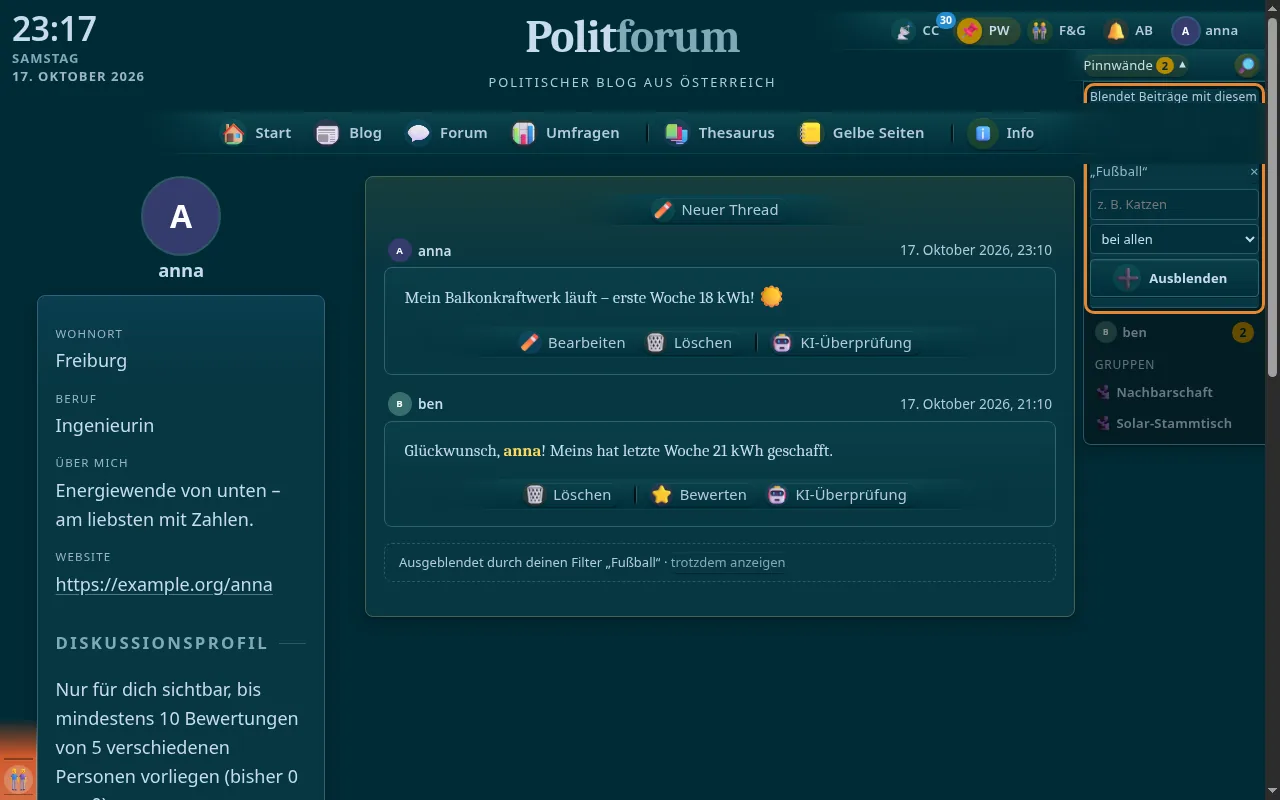
Task: Open the Forum speech bubble icon
Action: (418, 133)
